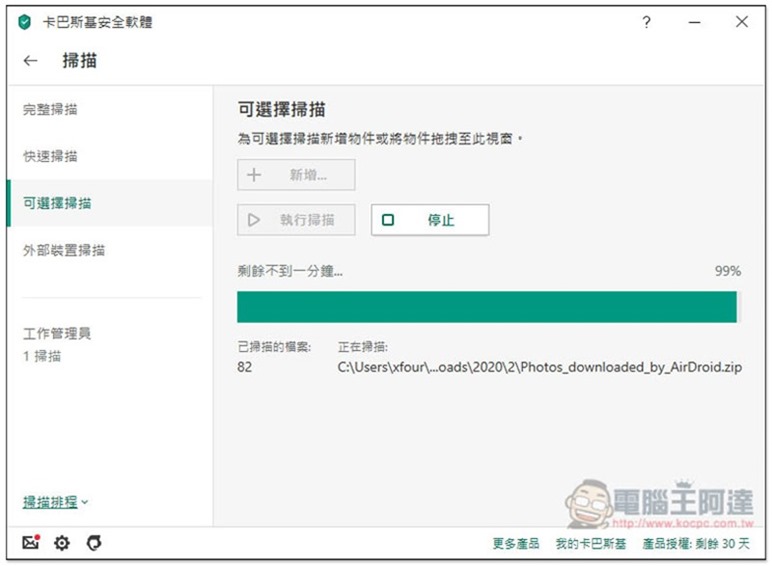Click the play icon on 執行掃描
Viewport: 772px width, 566px height.
click(x=254, y=220)
